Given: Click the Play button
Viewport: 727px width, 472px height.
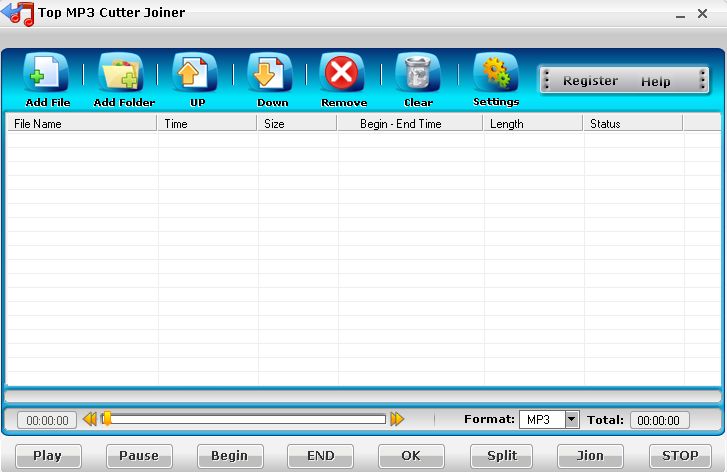Looking at the screenshot, I should tap(48, 456).
